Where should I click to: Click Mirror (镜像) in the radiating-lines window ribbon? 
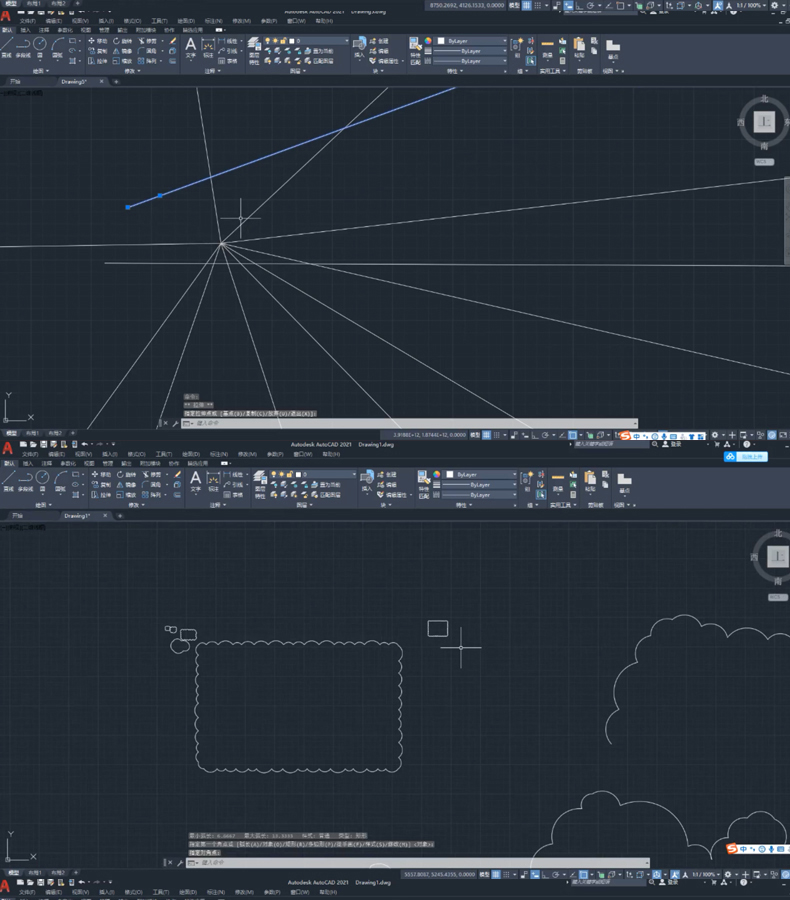pos(122,51)
